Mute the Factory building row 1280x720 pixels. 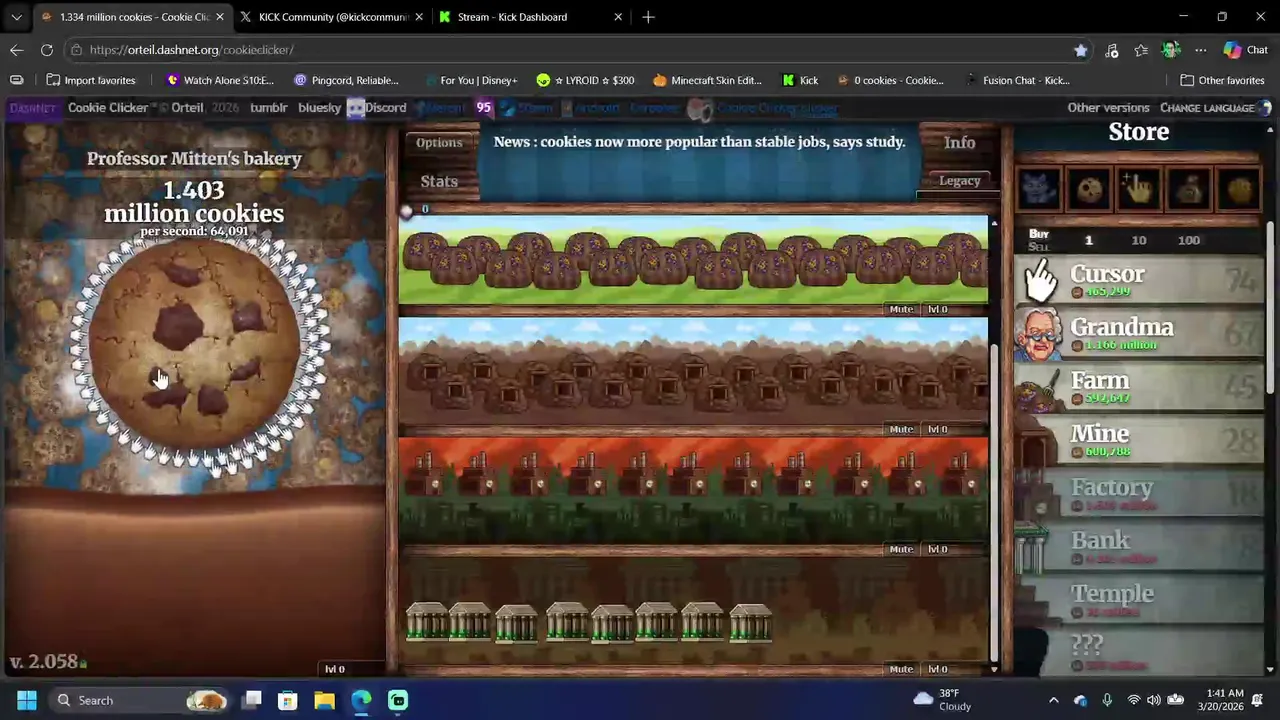[x=901, y=549]
